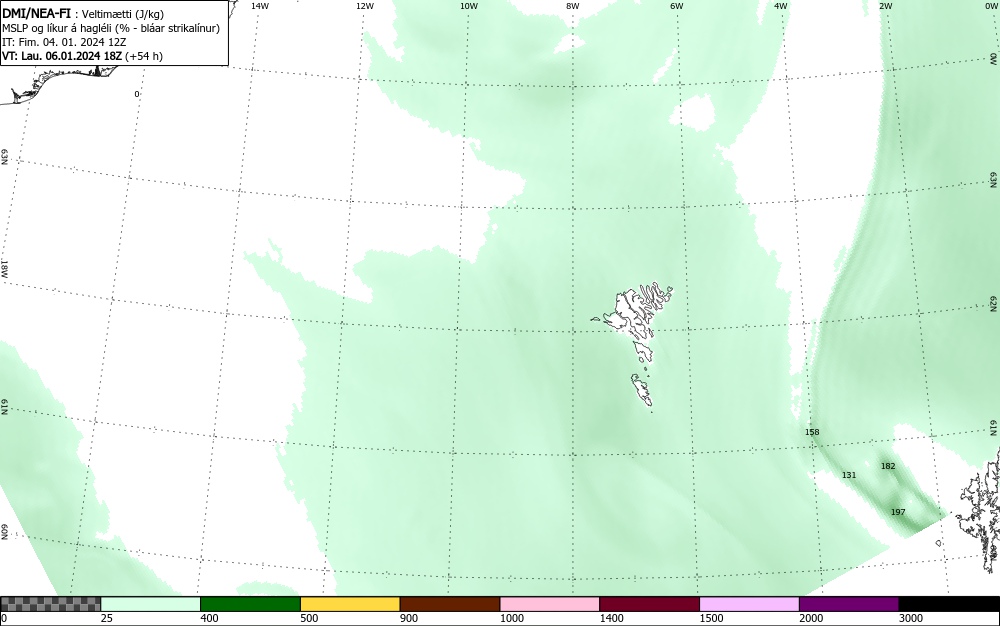
Task: Click the yellow 500 legend swatch
Action: tap(350, 604)
